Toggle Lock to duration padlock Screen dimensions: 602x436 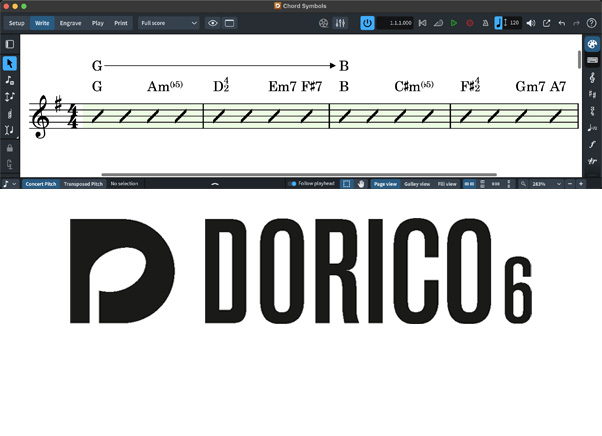10,148
